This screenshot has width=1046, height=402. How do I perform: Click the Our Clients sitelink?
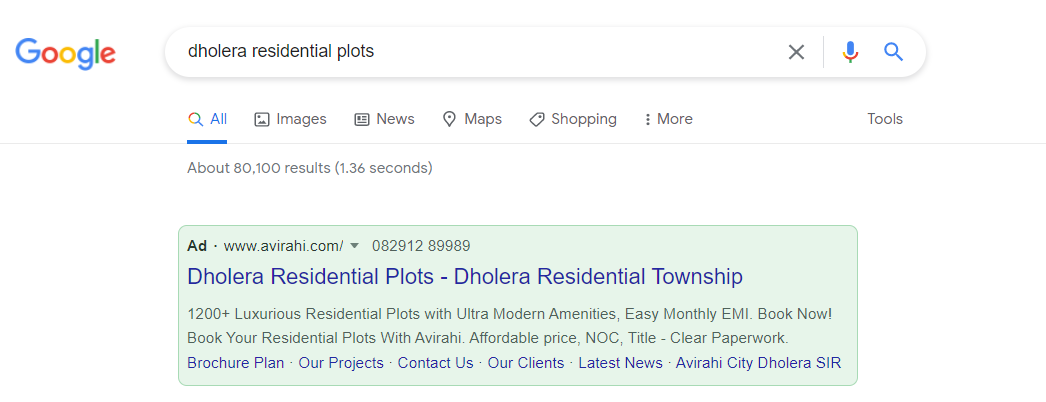pyautogui.click(x=526, y=363)
